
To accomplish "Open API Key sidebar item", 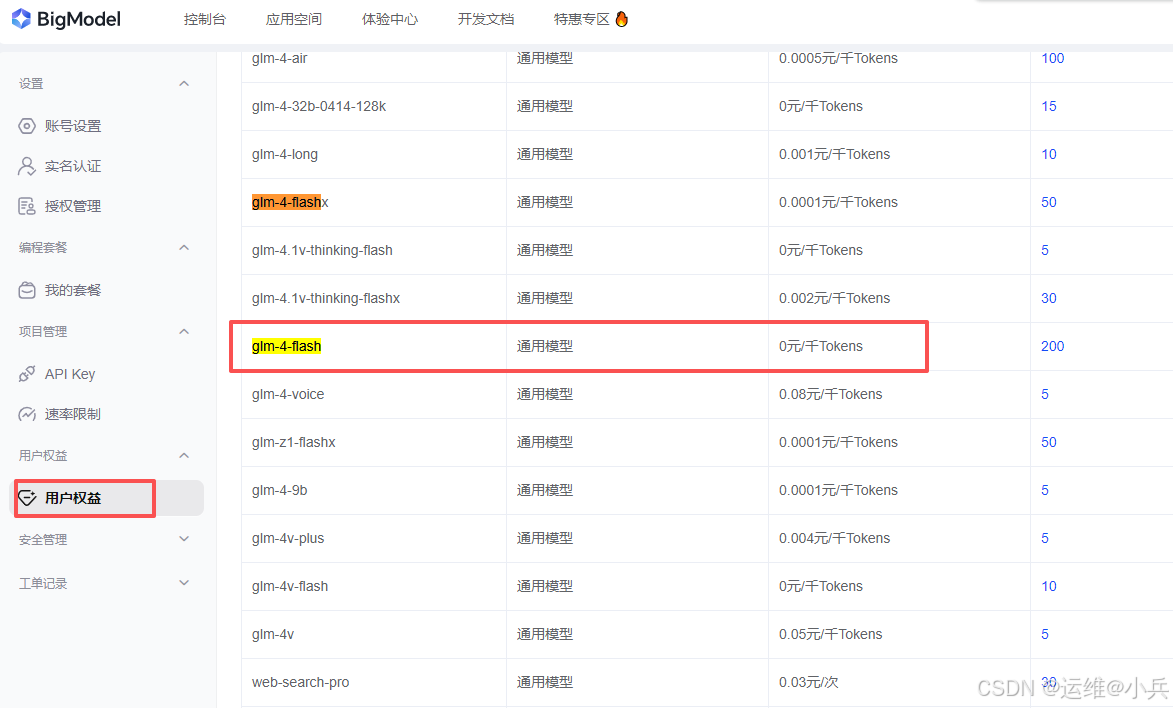I will pos(70,373).
